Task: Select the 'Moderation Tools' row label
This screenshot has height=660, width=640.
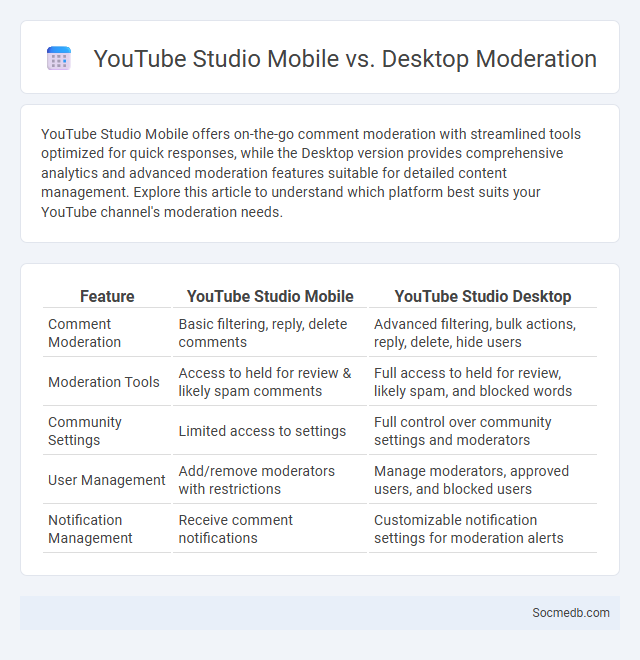Action: pyautogui.click(x=107, y=382)
